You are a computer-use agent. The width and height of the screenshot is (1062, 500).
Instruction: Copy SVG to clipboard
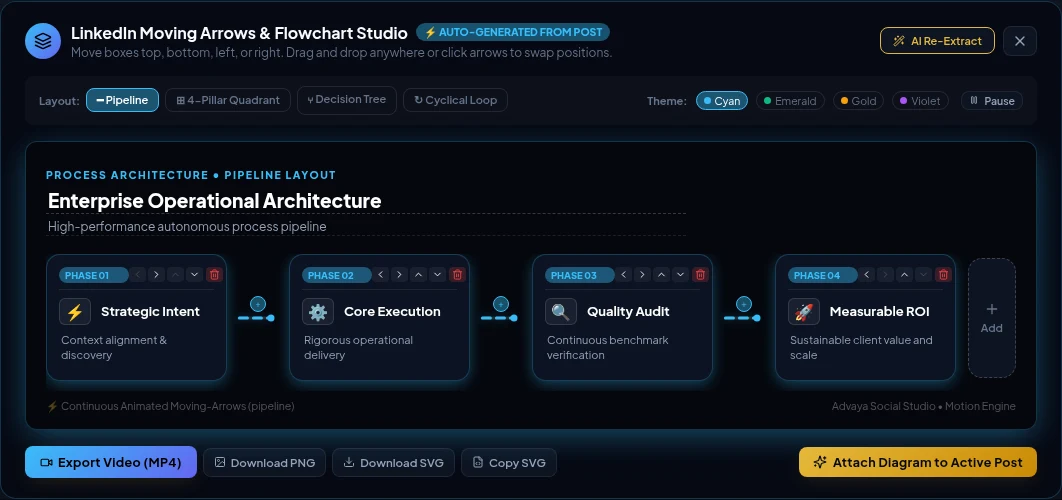[509, 463]
